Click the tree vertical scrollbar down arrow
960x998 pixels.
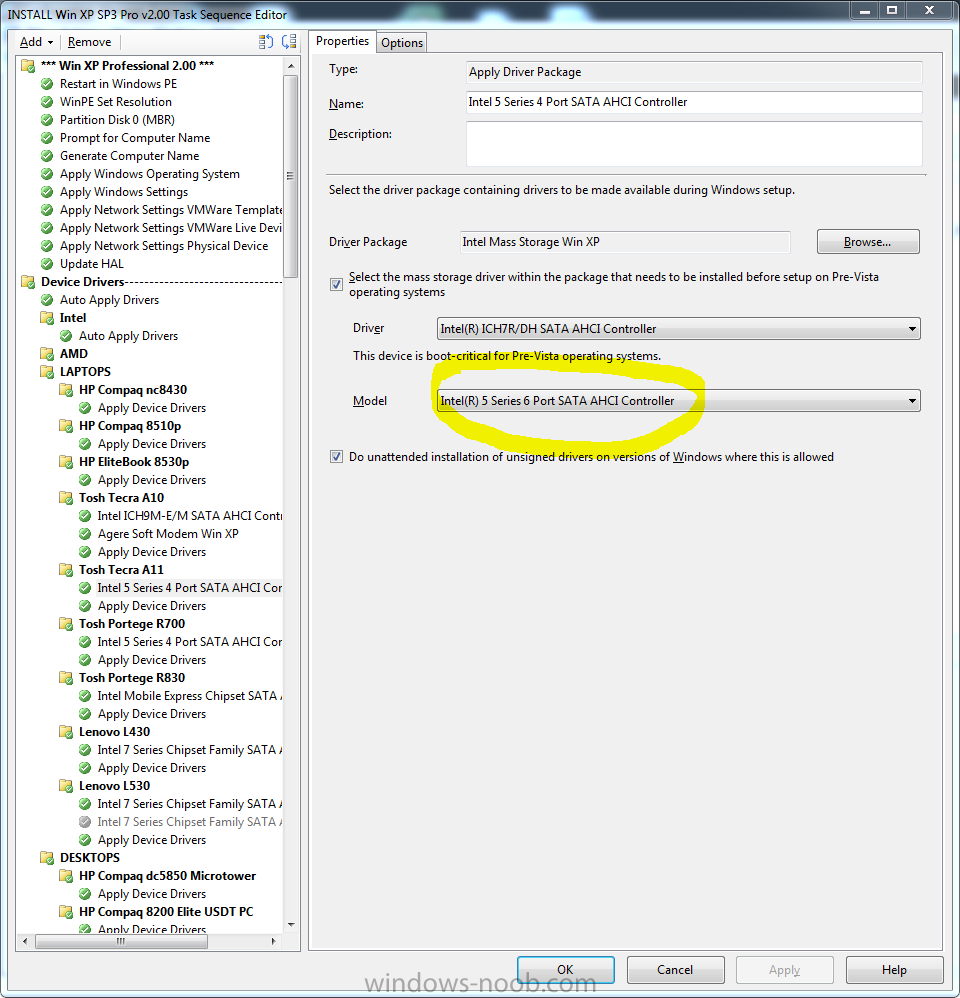[291, 924]
